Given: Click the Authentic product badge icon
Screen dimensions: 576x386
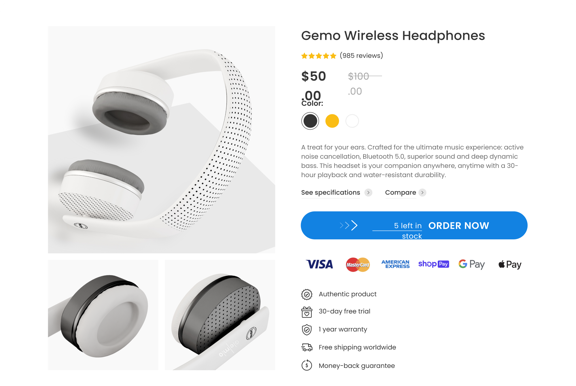Looking at the screenshot, I should (307, 294).
